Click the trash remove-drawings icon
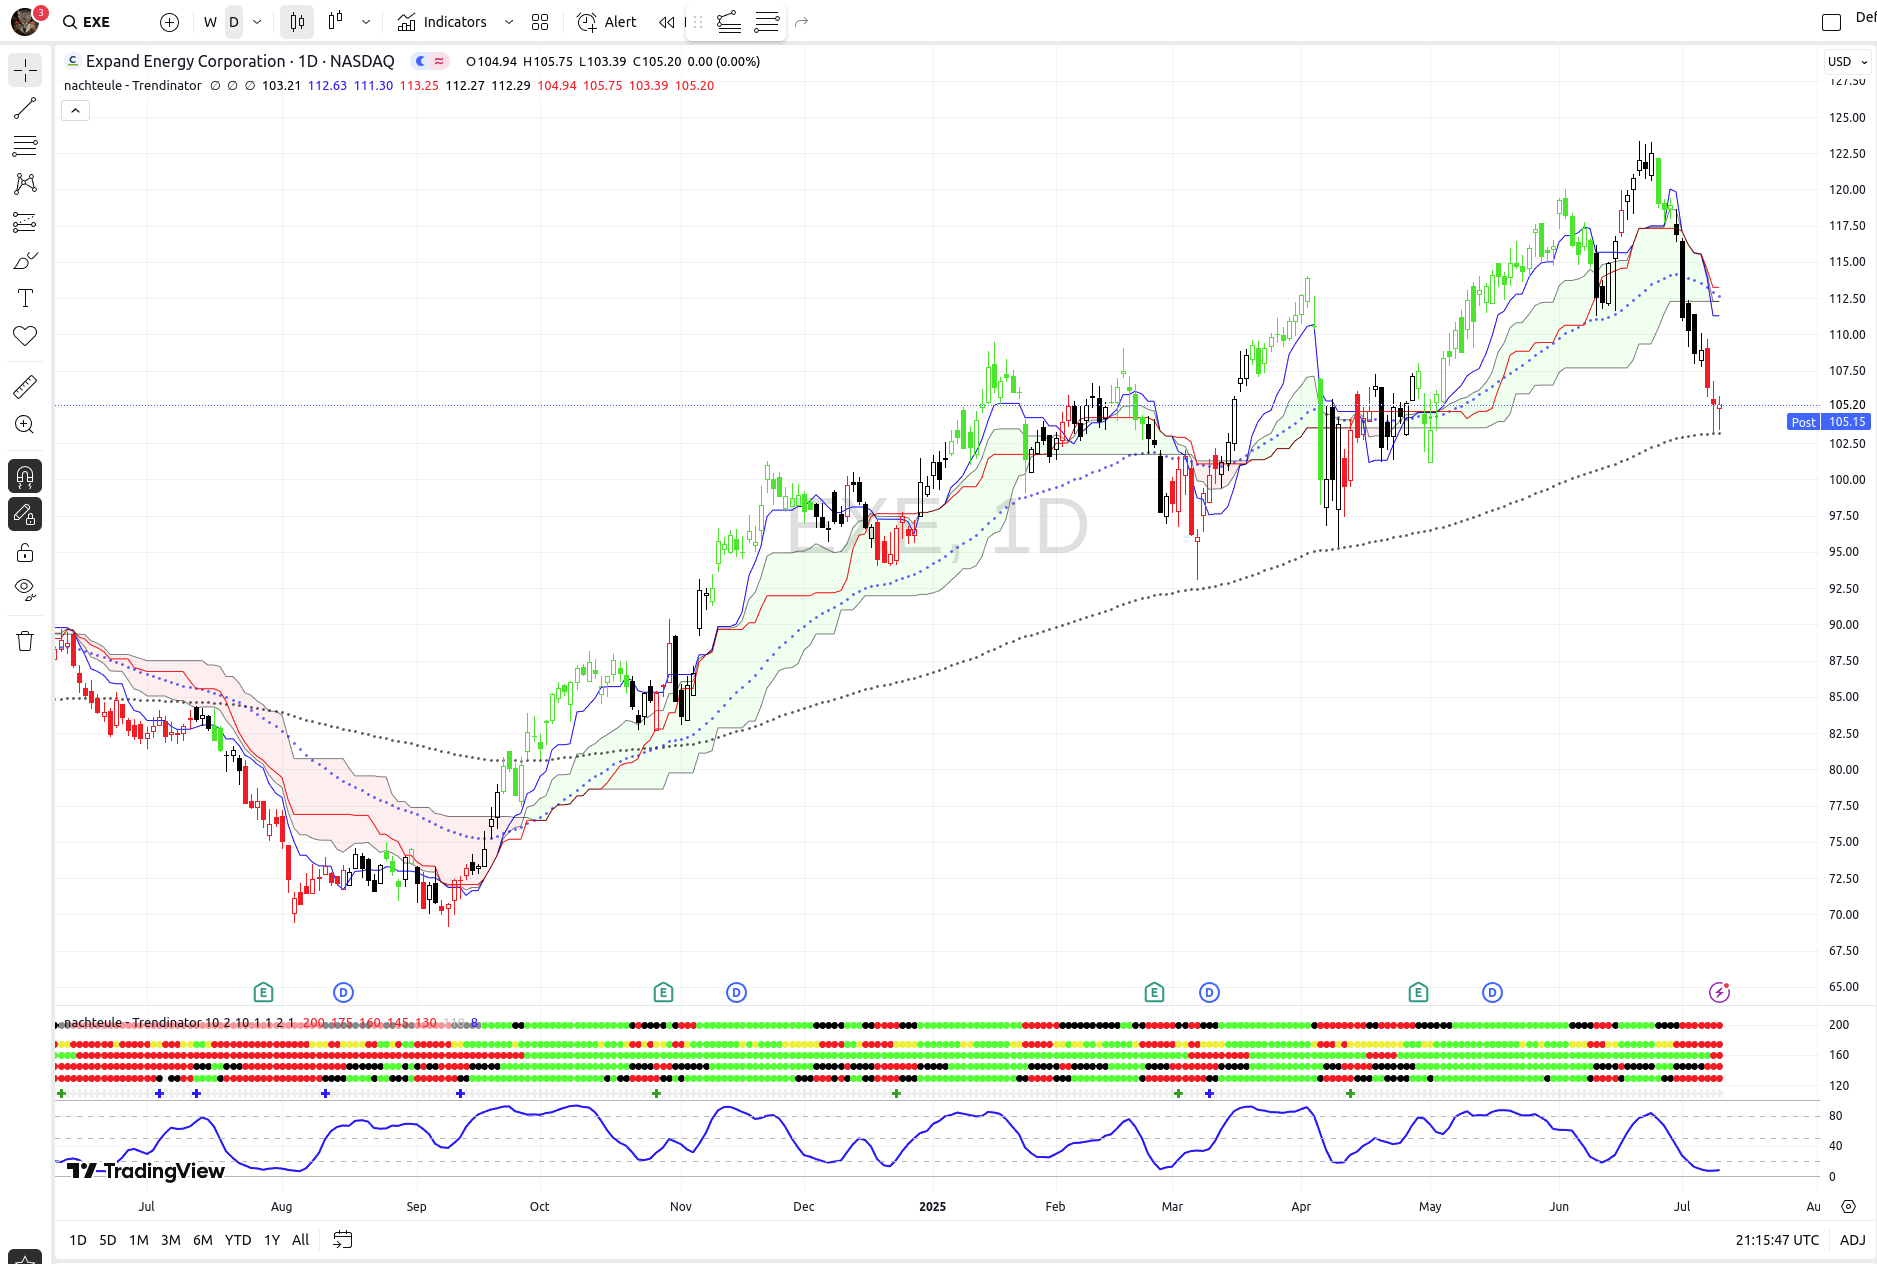 click(x=25, y=641)
